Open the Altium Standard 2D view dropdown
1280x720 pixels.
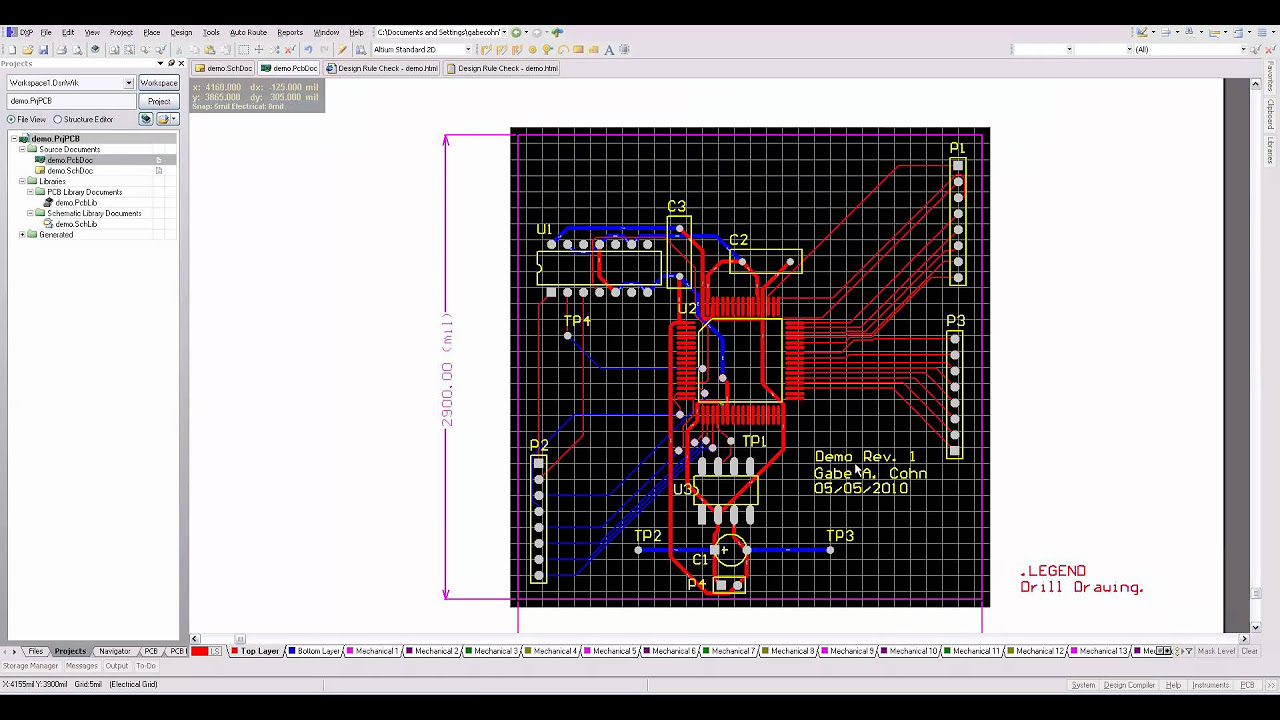click(468, 49)
